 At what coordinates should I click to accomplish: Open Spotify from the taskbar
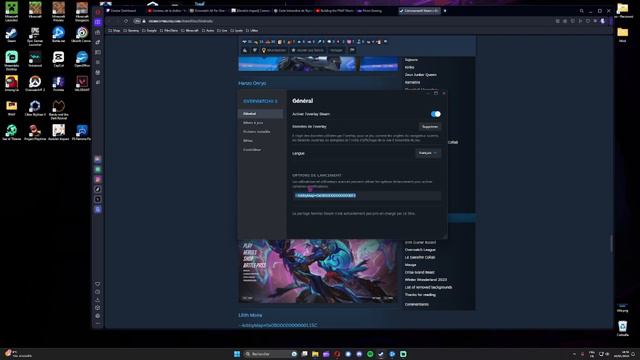(370, 354)
